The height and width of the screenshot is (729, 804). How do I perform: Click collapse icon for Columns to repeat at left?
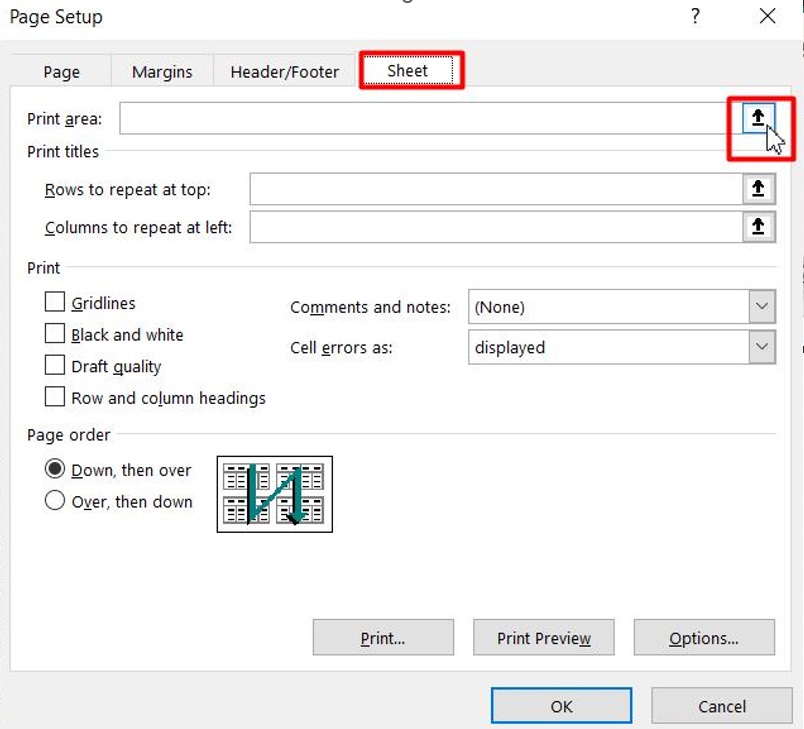(x=758, y=227)
